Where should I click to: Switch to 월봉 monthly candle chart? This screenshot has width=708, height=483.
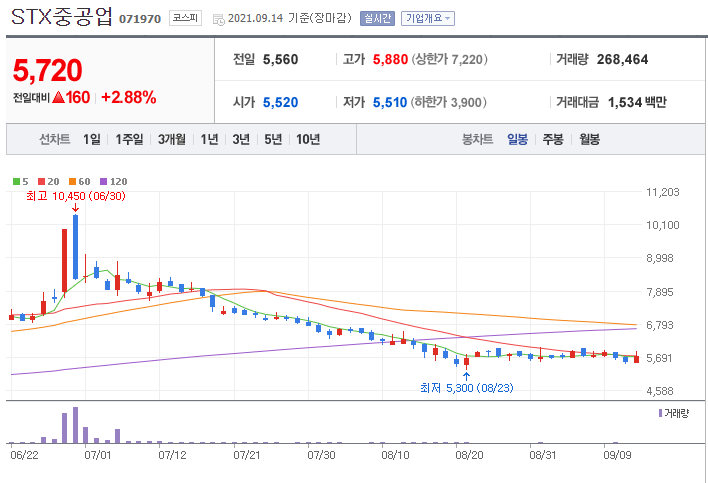590,139
